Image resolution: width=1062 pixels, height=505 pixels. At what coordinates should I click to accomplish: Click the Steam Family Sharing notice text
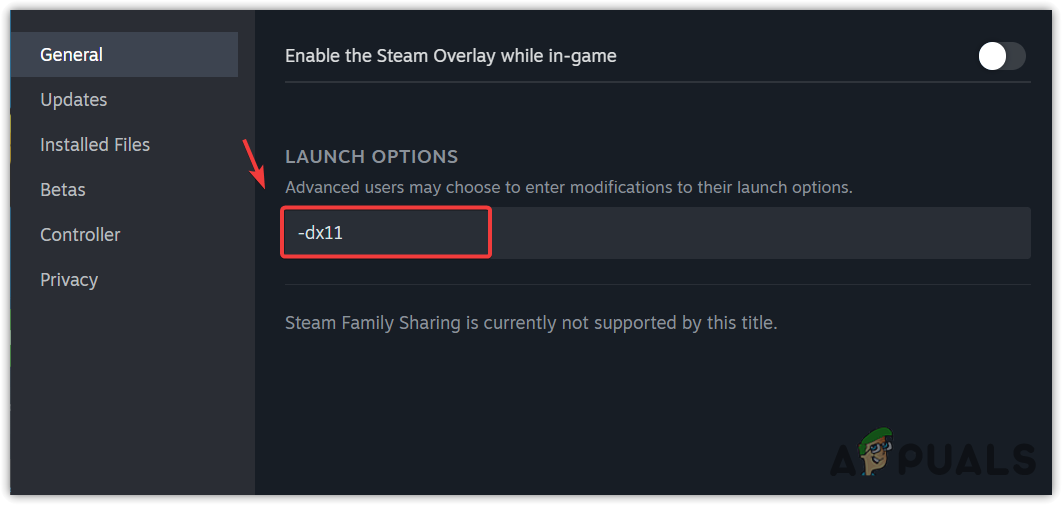[x=530, y=323]
